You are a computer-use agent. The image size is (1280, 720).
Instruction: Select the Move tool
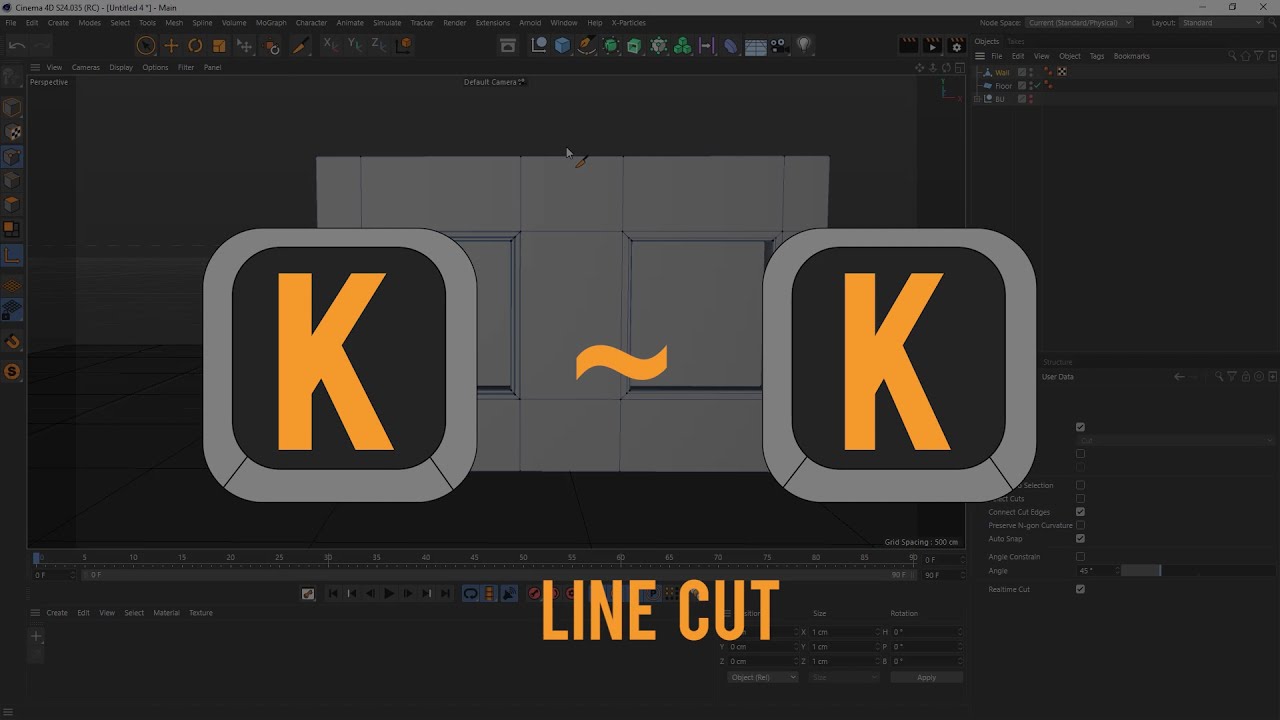tap(171, 45)
